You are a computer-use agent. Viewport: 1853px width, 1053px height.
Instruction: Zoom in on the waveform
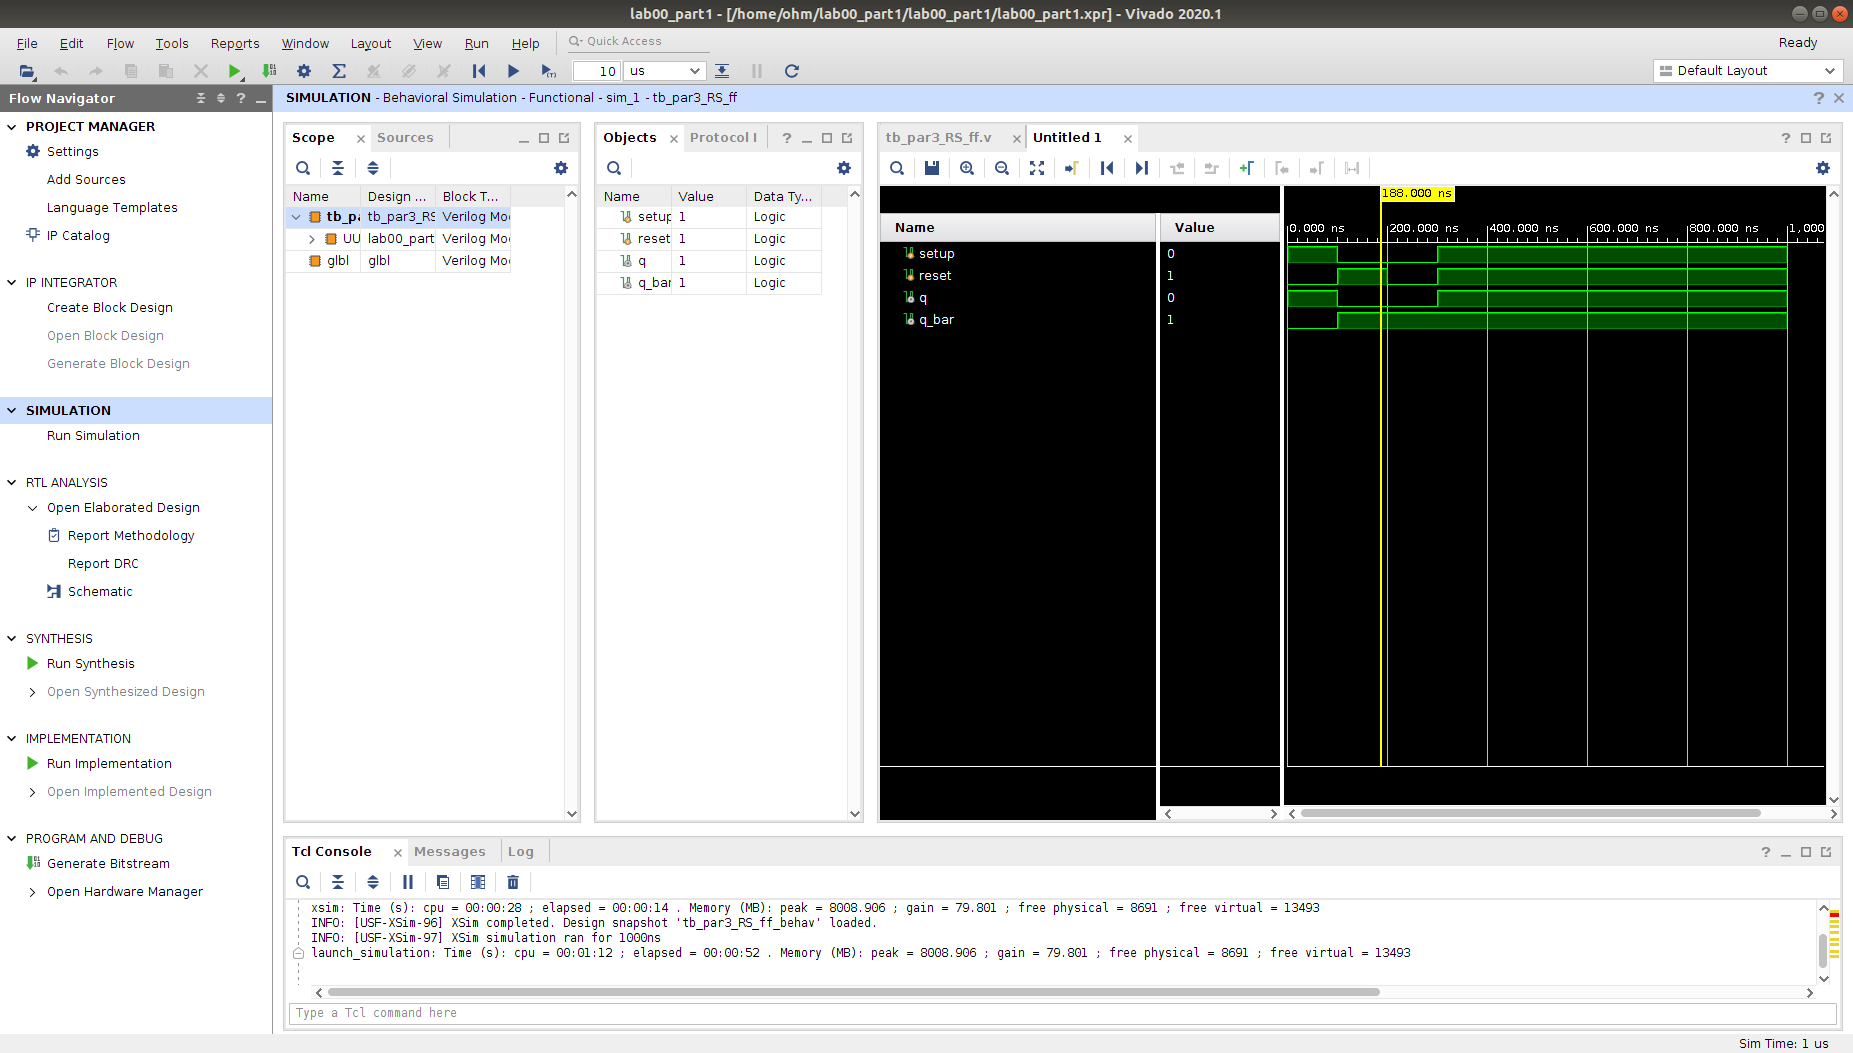967,168
